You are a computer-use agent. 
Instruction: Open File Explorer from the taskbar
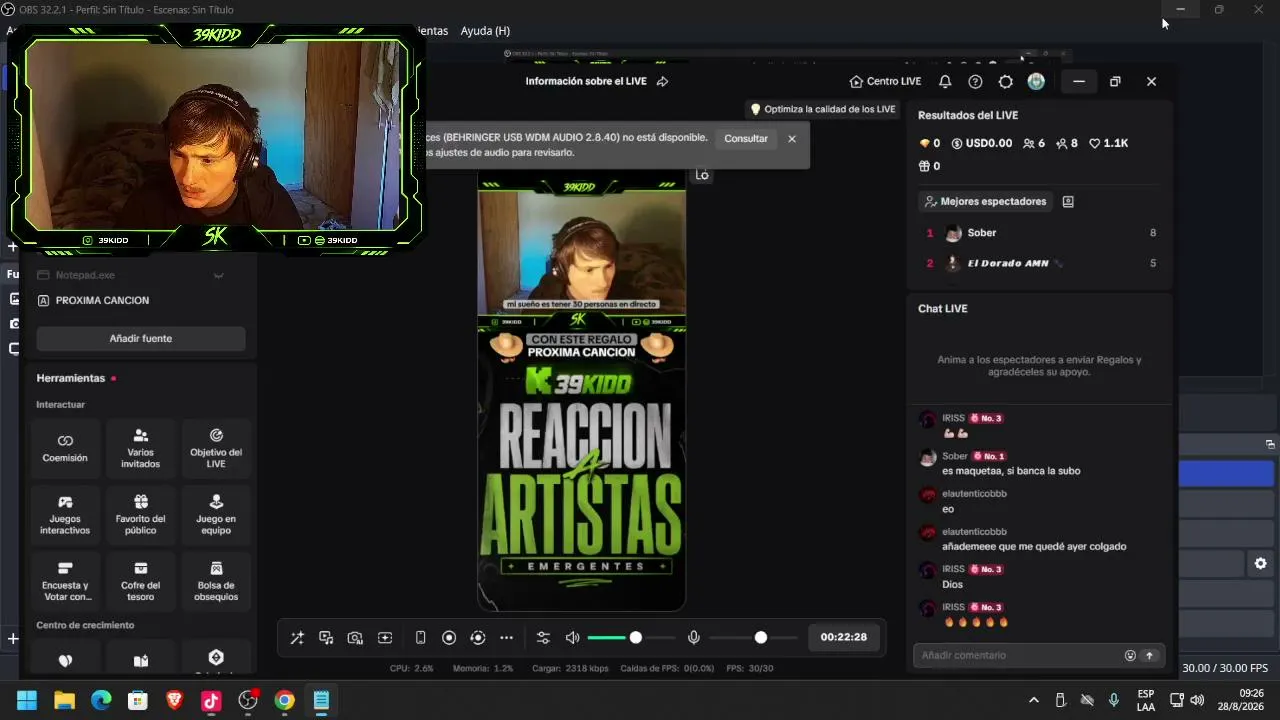pyautogui.click(x=64, y=700)
